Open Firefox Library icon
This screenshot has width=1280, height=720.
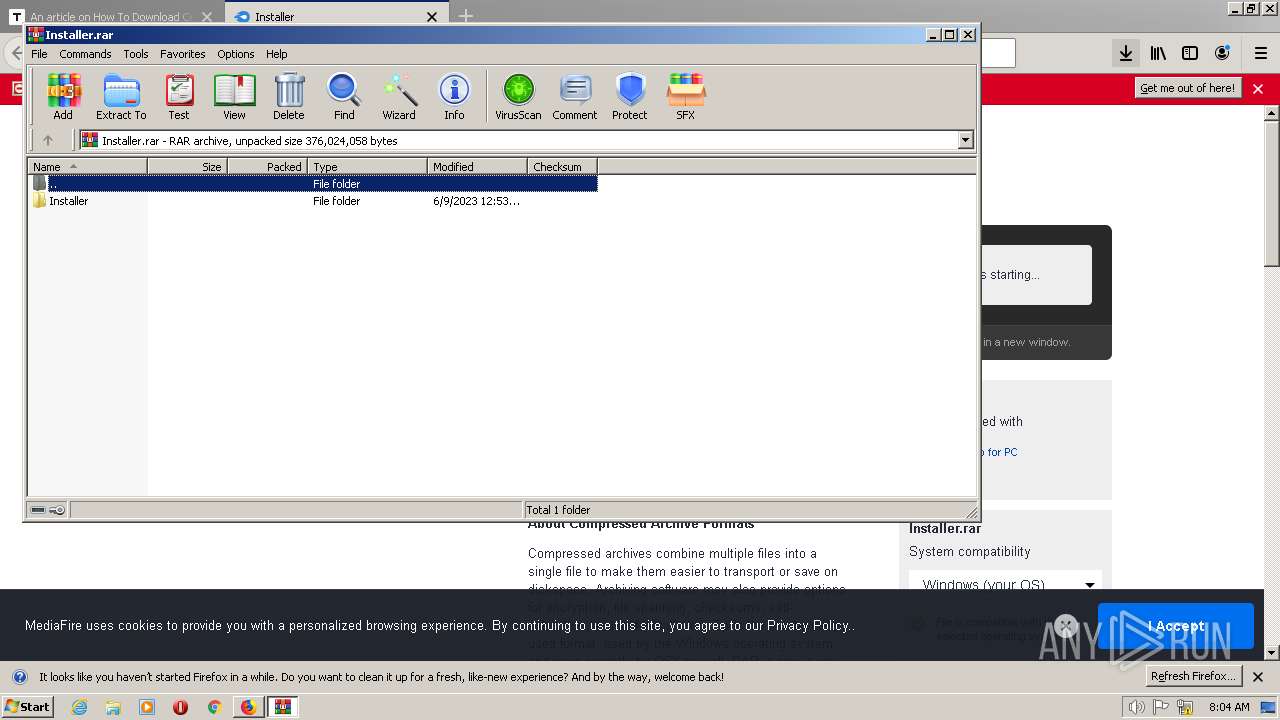coord(1158,53)
